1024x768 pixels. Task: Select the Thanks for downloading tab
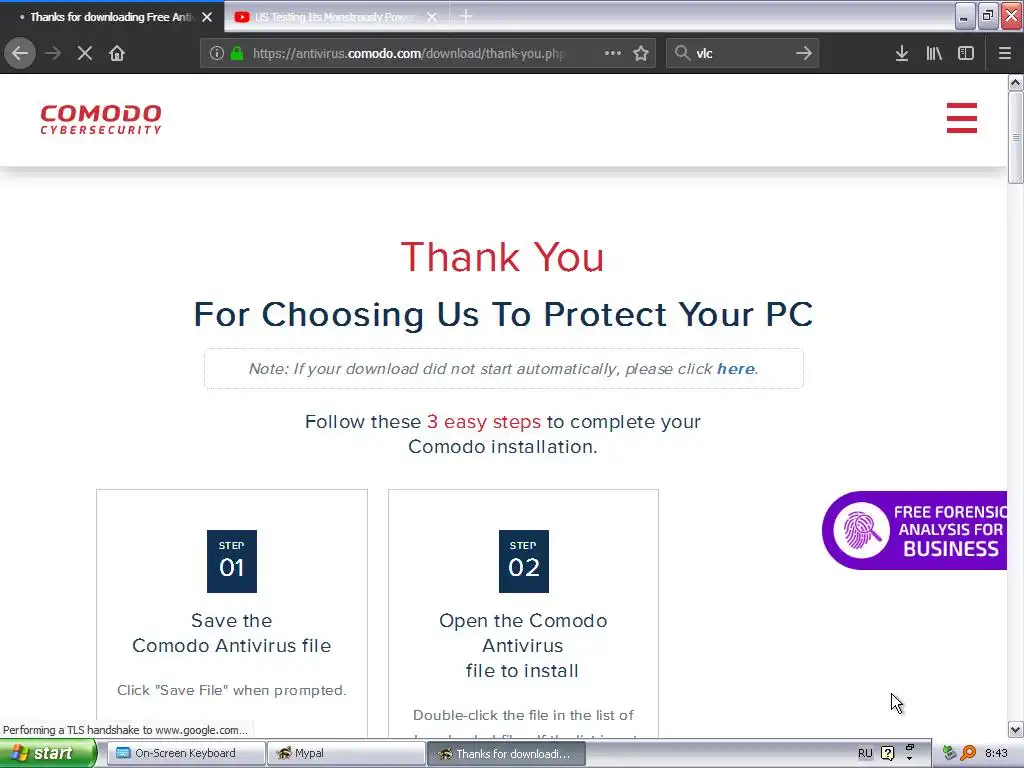click(x=111, y=17)
